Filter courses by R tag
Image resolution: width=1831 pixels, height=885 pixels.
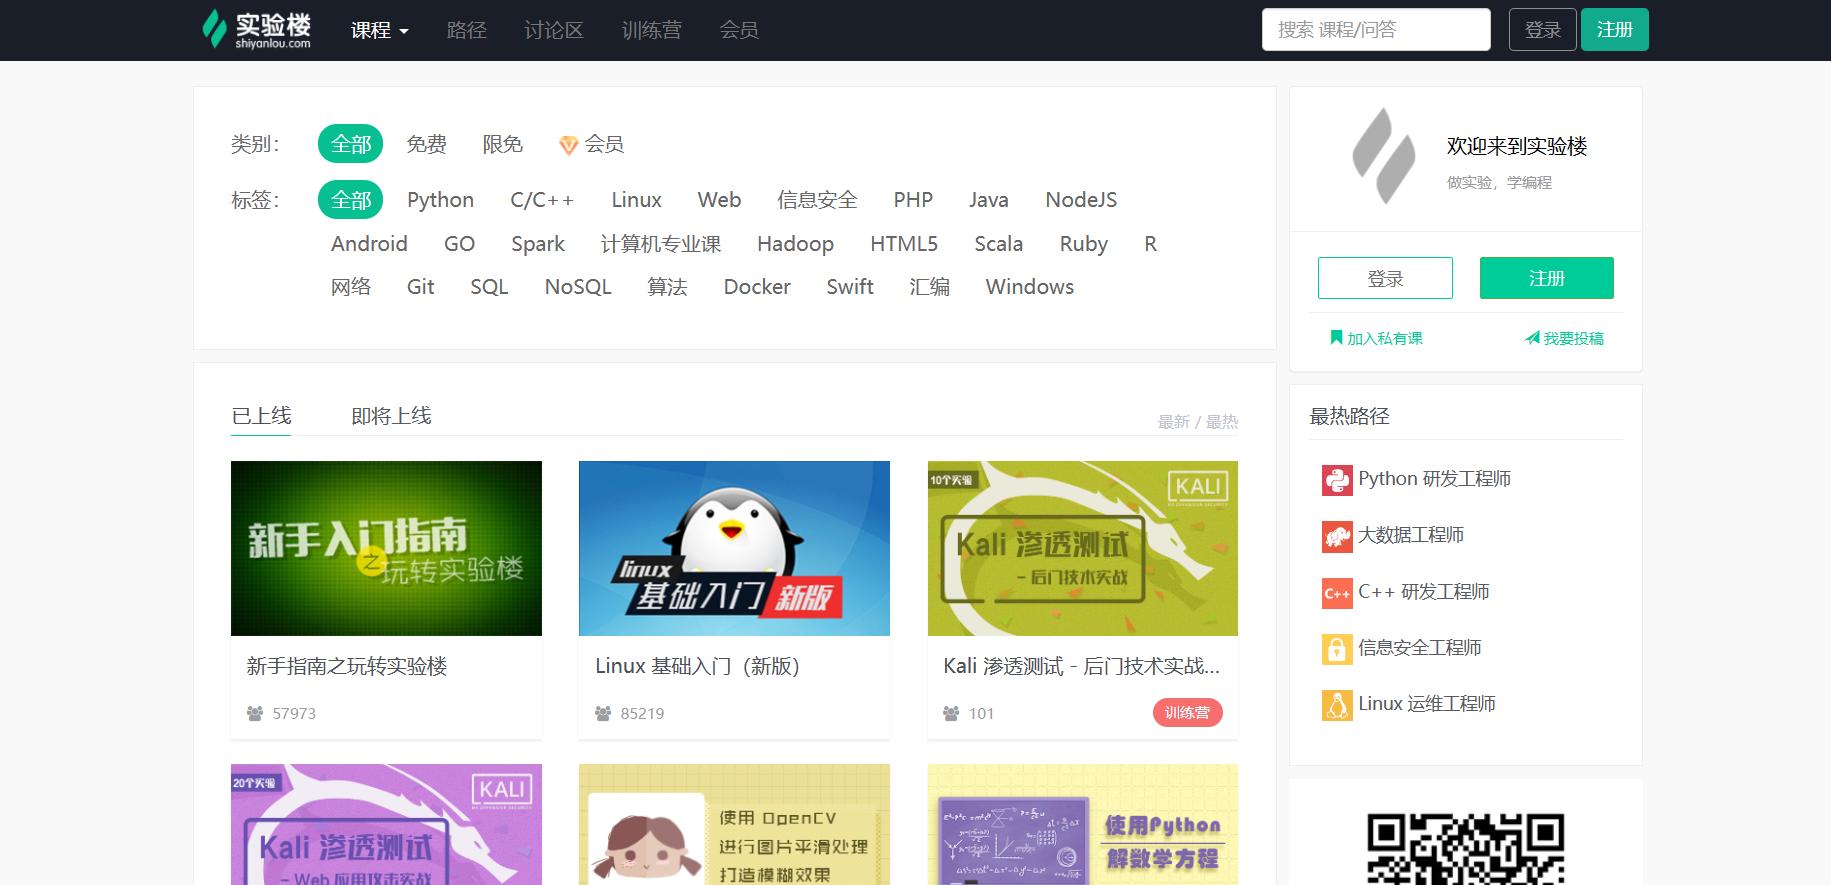[x=1150, y=244]
